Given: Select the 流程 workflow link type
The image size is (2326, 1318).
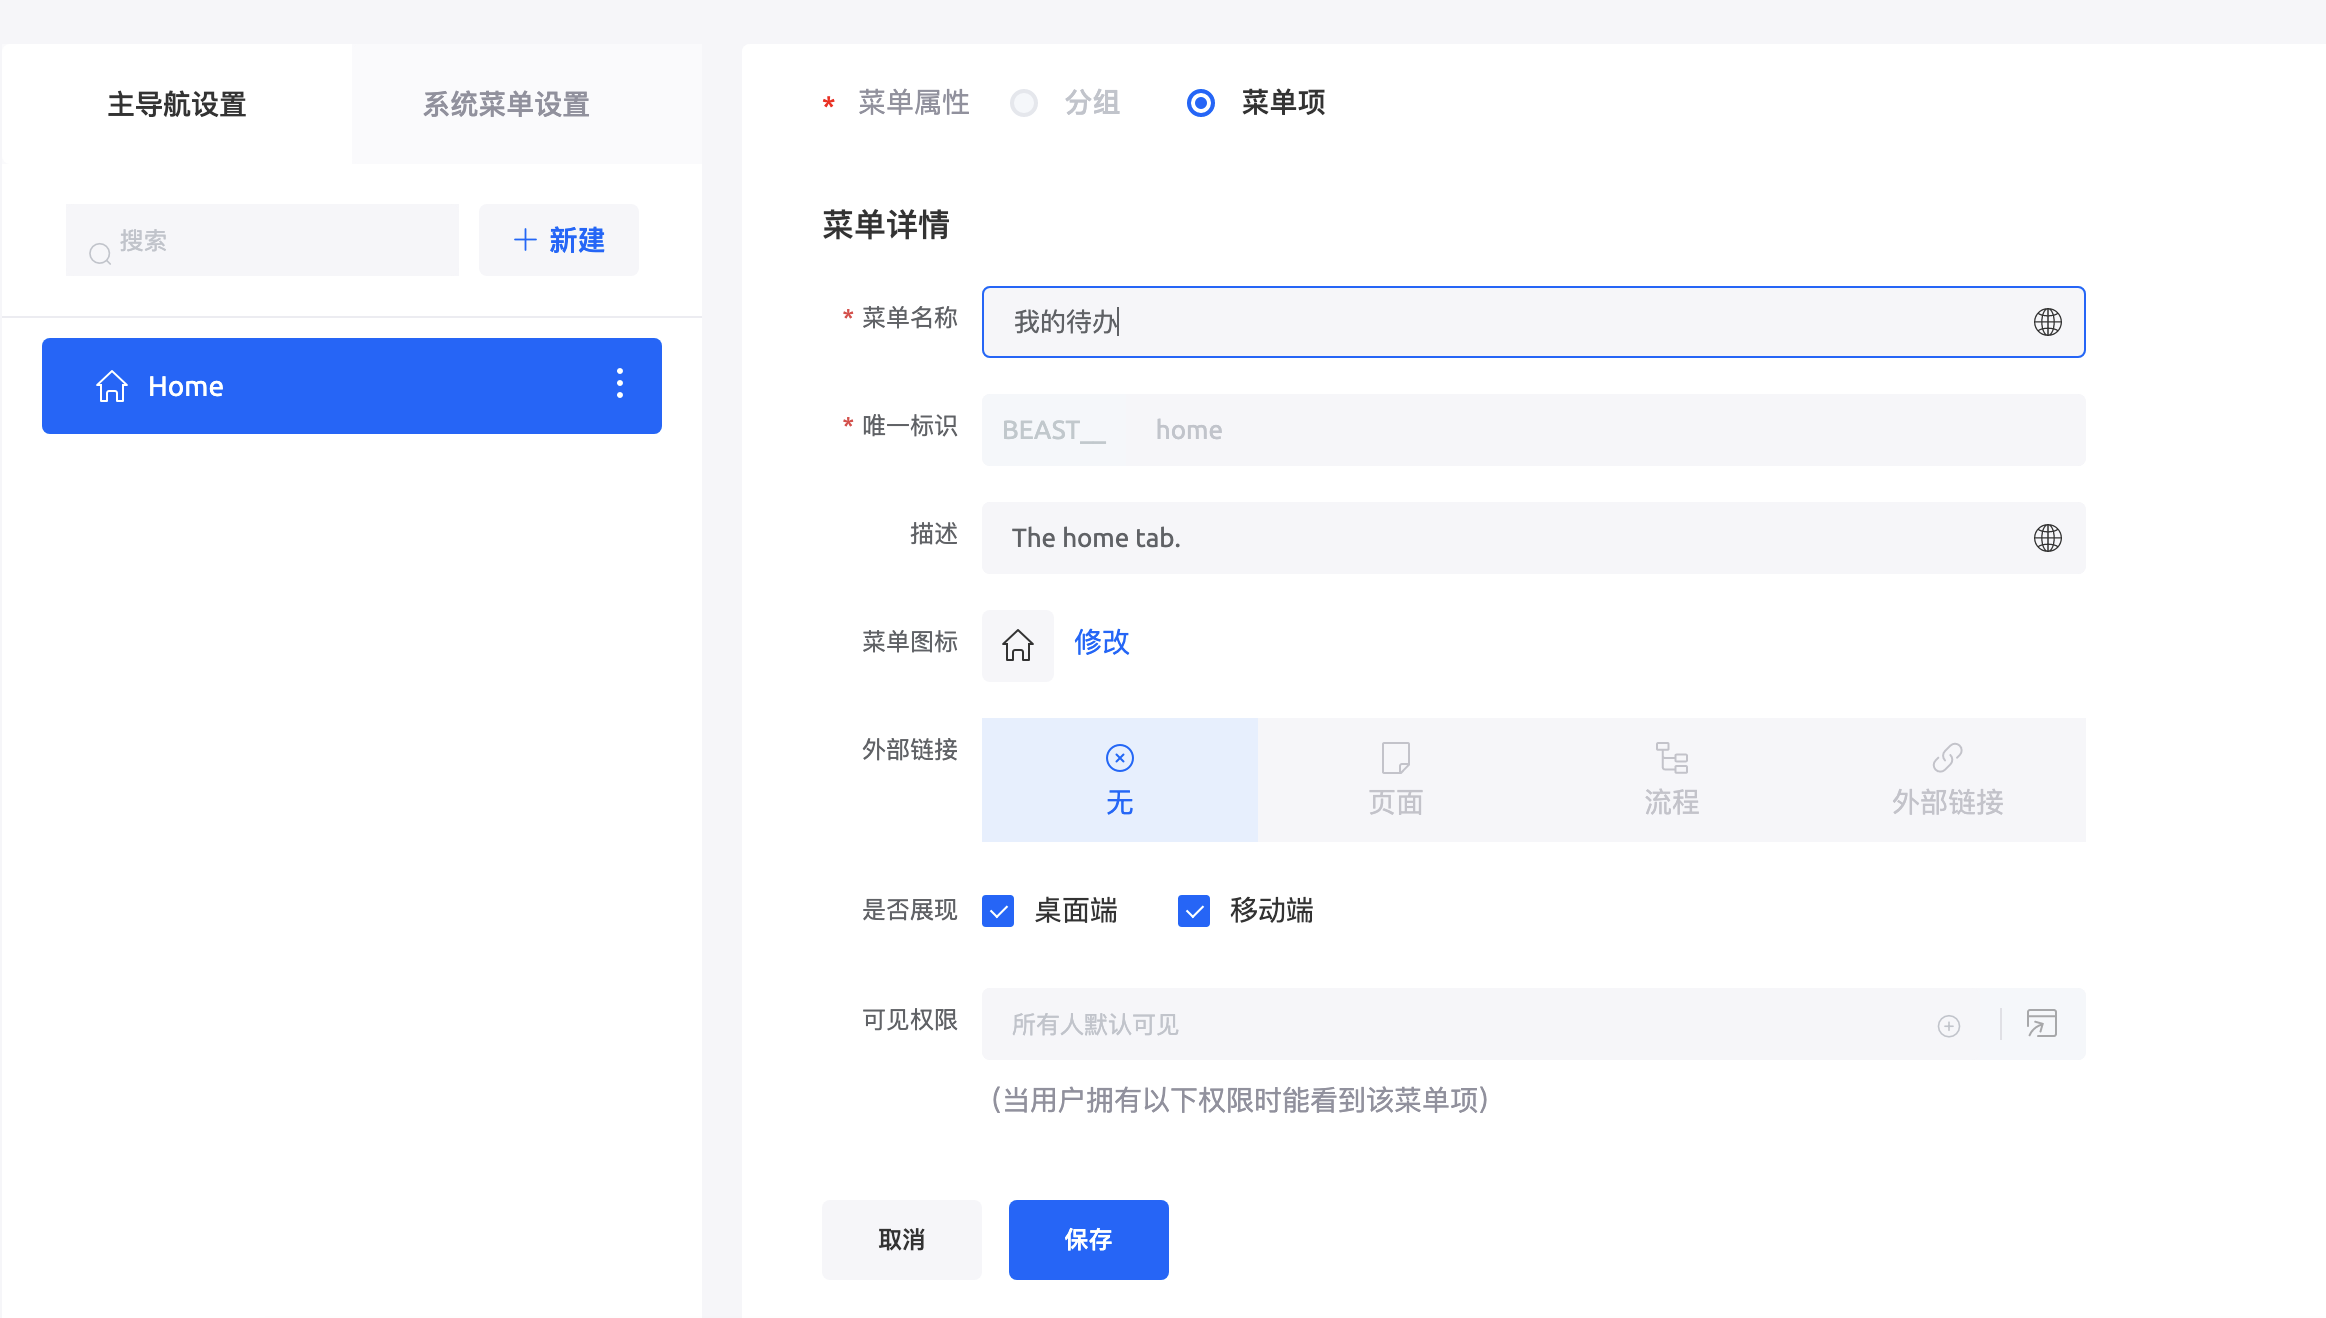Looking at the screenshot, I should (x=1671, y=779).
